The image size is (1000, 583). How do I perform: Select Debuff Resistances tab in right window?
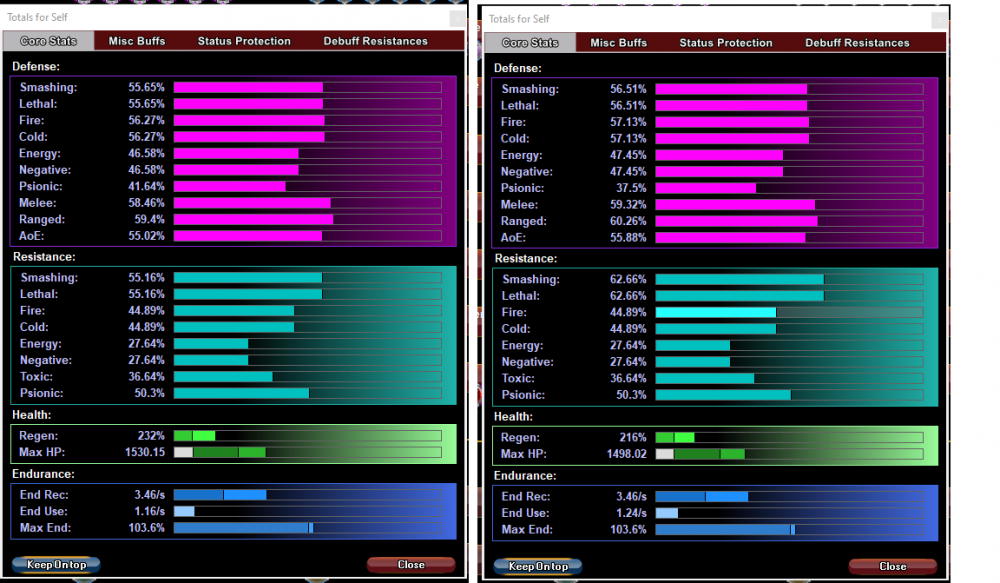(x=857, y=43)
